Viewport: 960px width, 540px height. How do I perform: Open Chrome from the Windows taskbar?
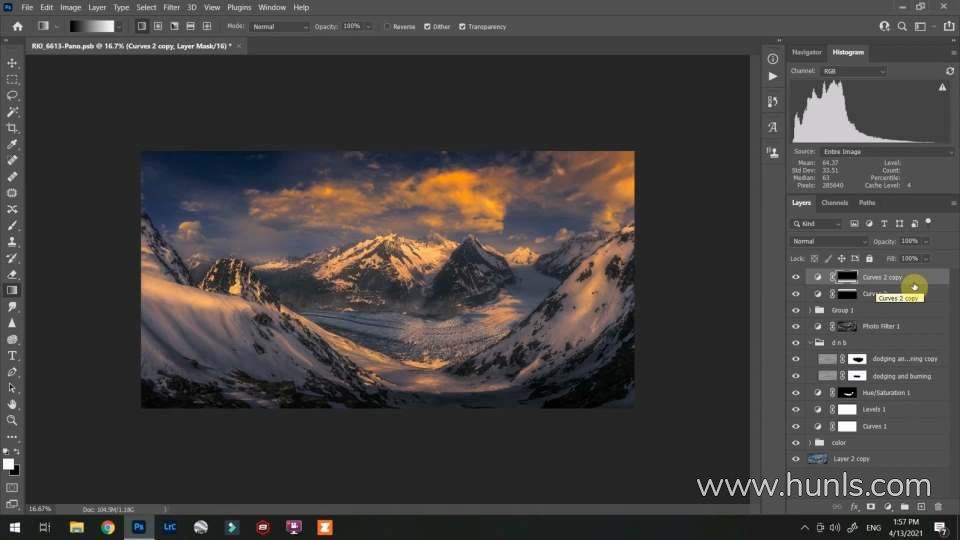click(107, 527)
